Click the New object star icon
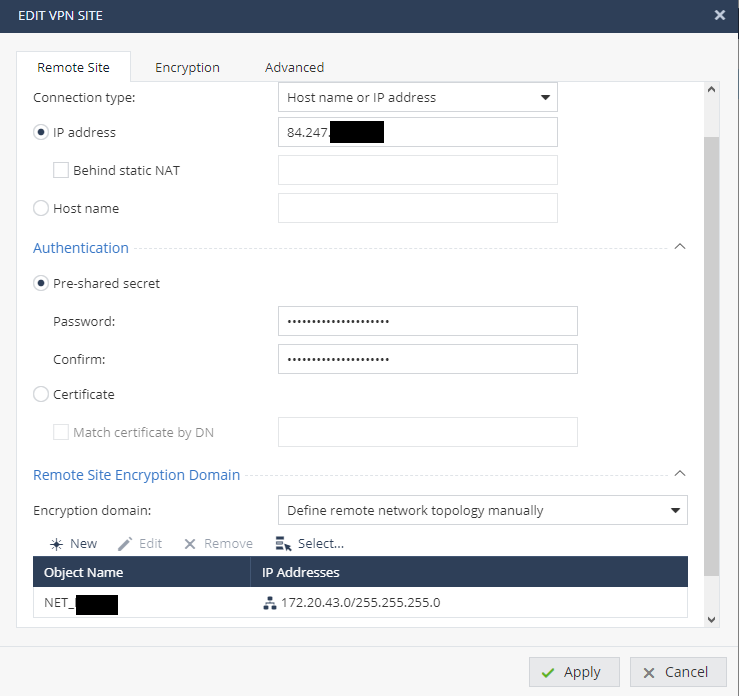739x696 pixels. (56, 543)
